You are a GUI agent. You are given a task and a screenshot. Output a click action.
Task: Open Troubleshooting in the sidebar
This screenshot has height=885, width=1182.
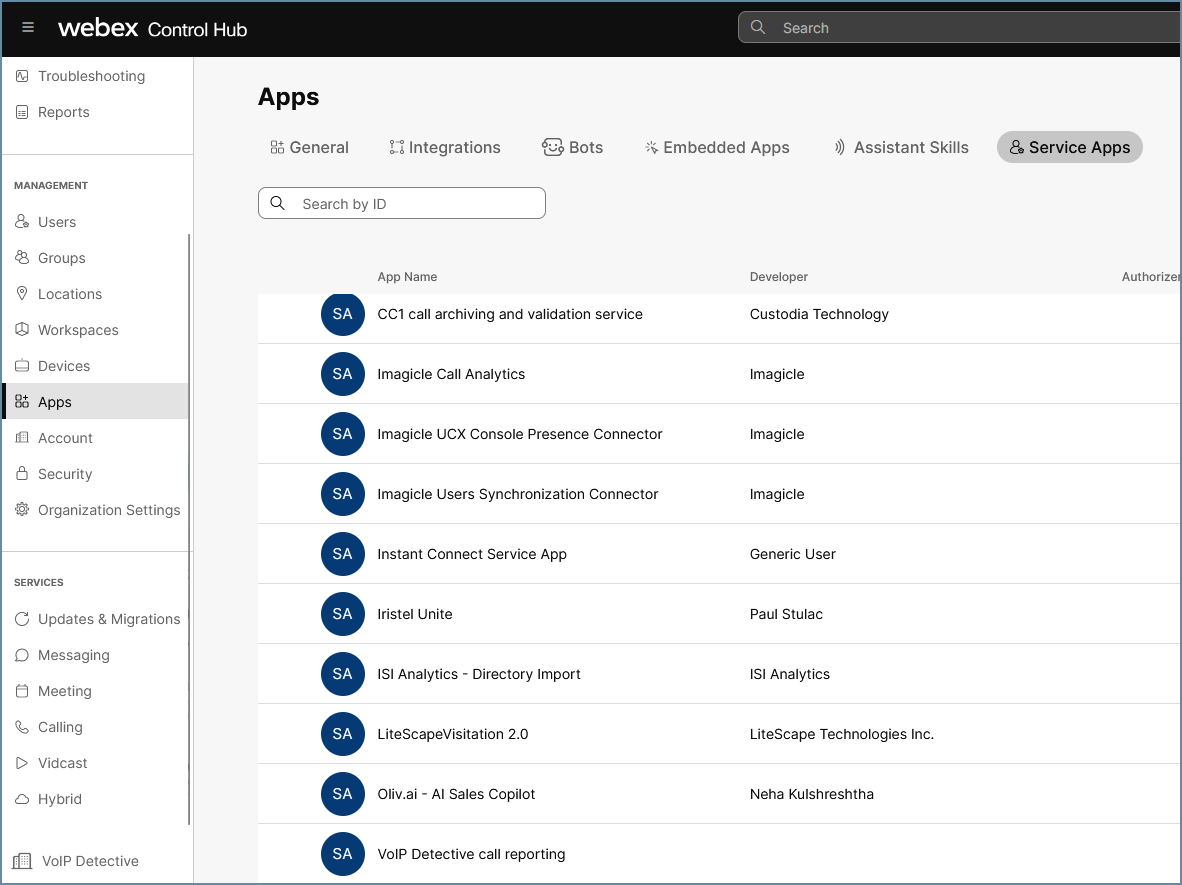click(x=91, y=76)
